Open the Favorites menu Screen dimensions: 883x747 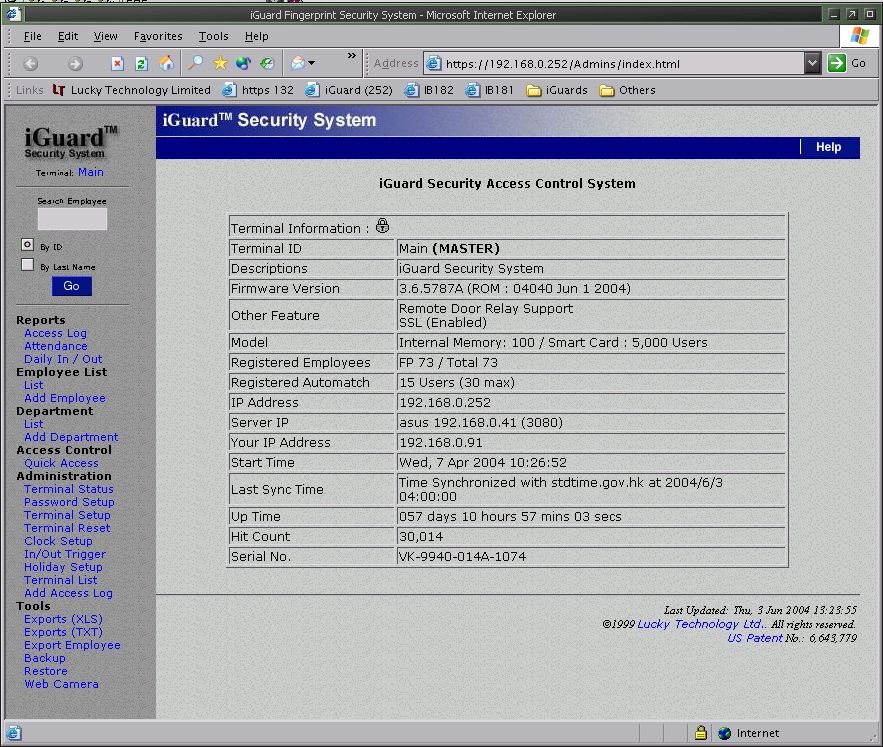(x=157, y=35)
